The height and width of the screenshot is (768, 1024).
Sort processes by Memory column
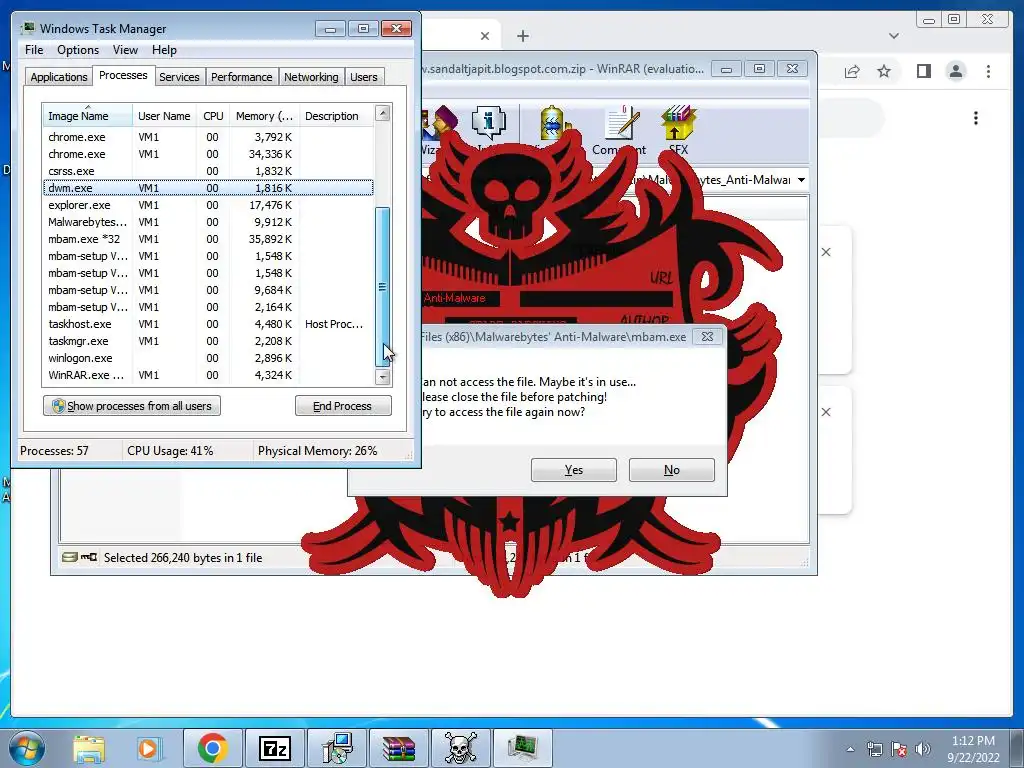(264, 116)
